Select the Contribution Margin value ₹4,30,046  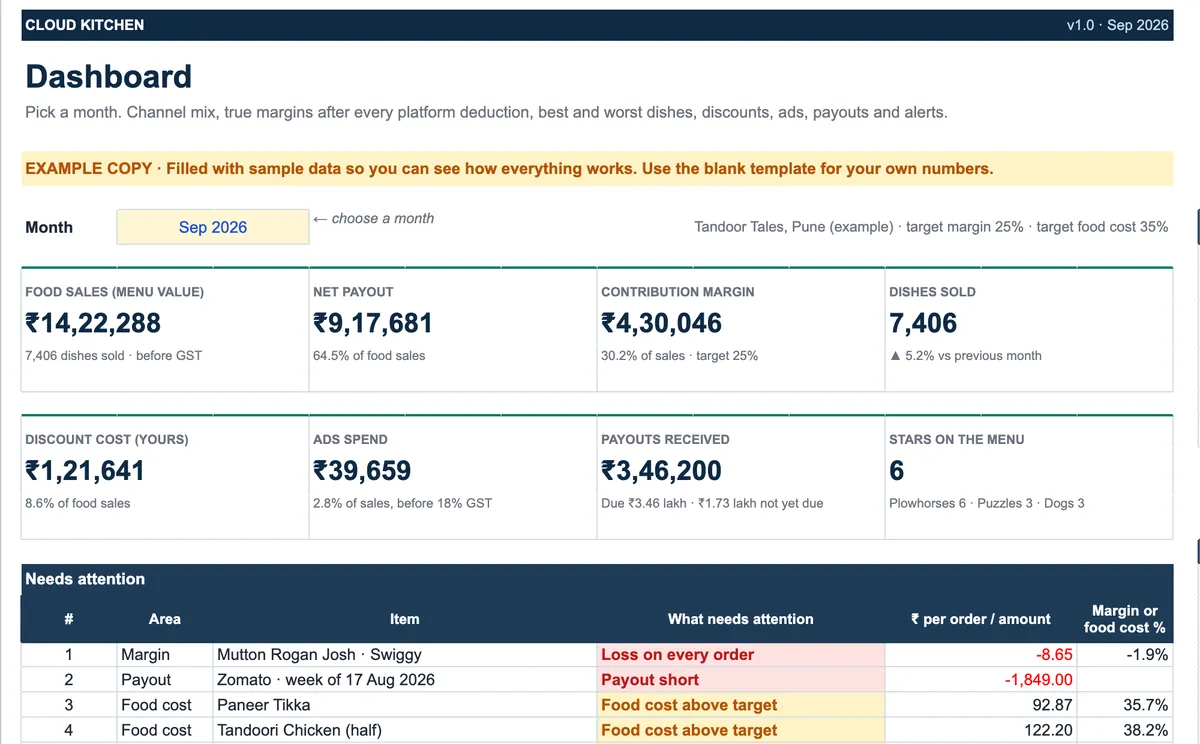pyautogui.click(x=661, y=323)
